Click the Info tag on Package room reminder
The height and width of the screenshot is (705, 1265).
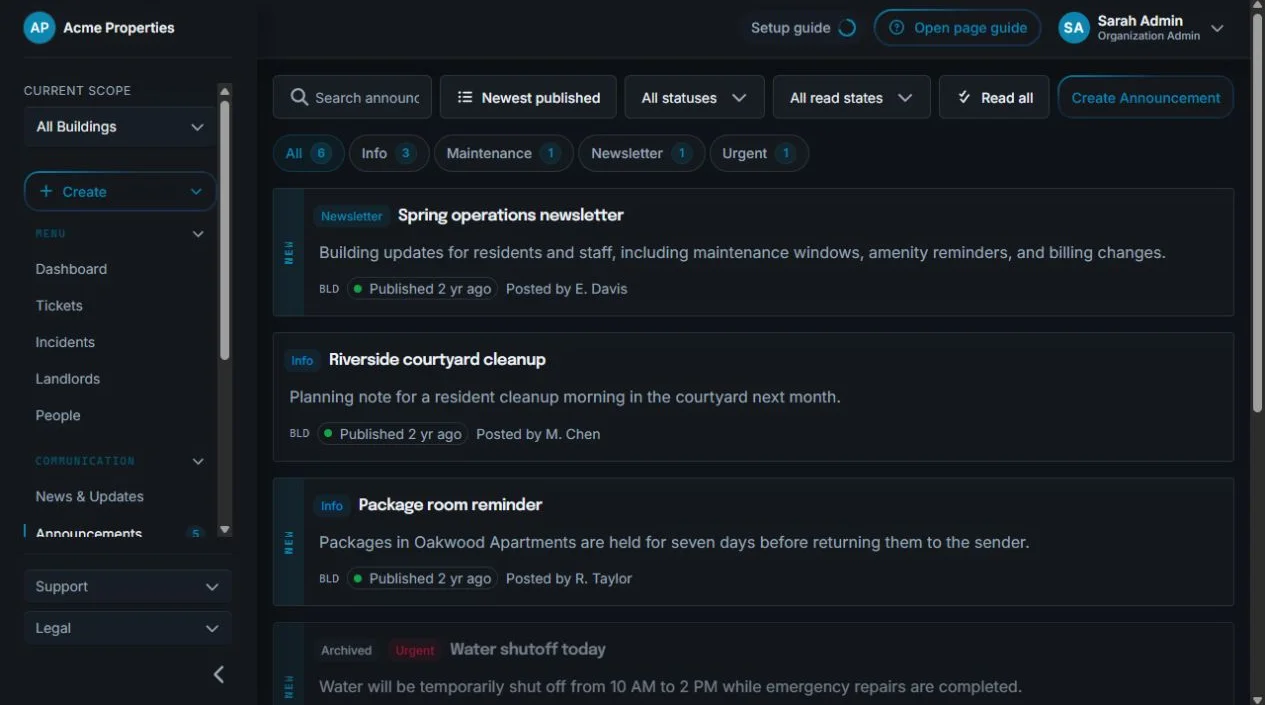[331, 506]
